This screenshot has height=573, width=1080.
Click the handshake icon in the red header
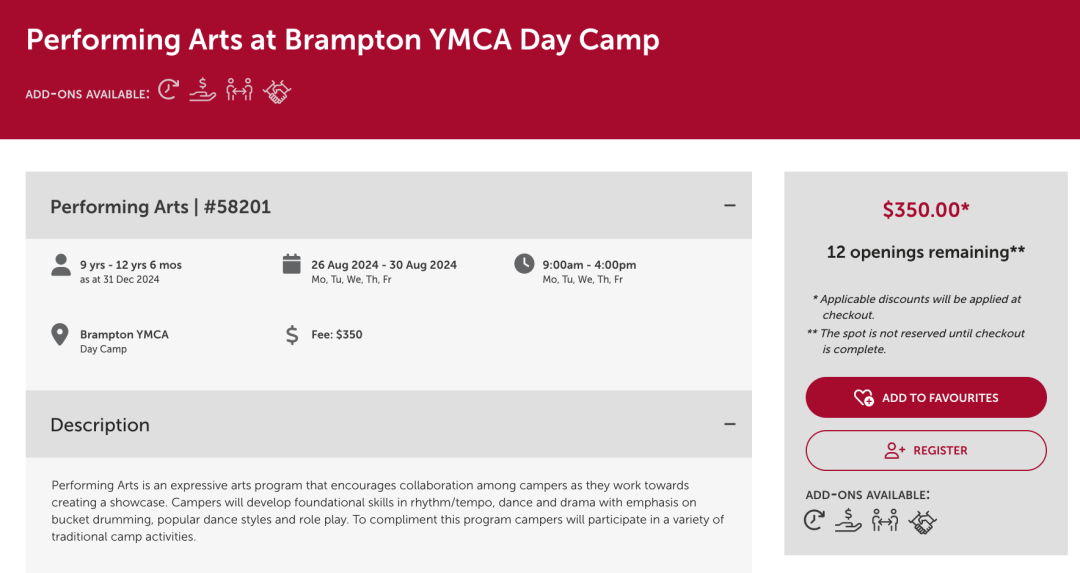276,92
